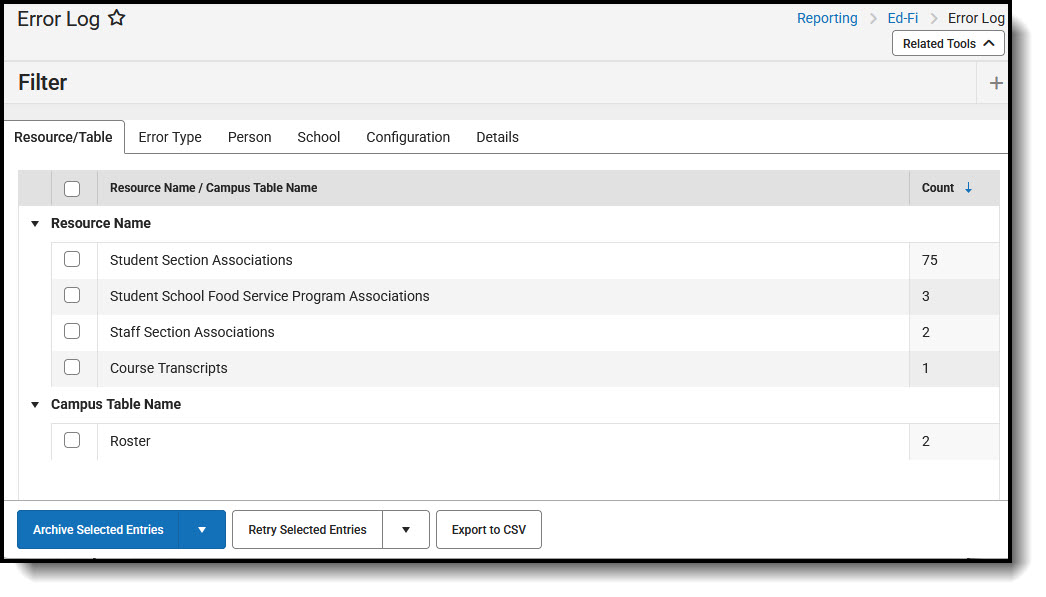
Task: Click the Export to CSV button
Action: pyautogui.click(x=488, y=529)
